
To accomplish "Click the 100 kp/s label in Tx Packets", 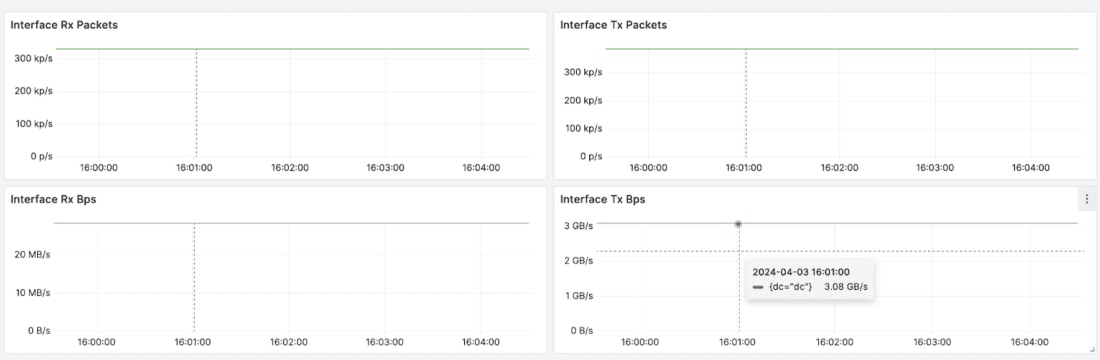I will [583, 128].
